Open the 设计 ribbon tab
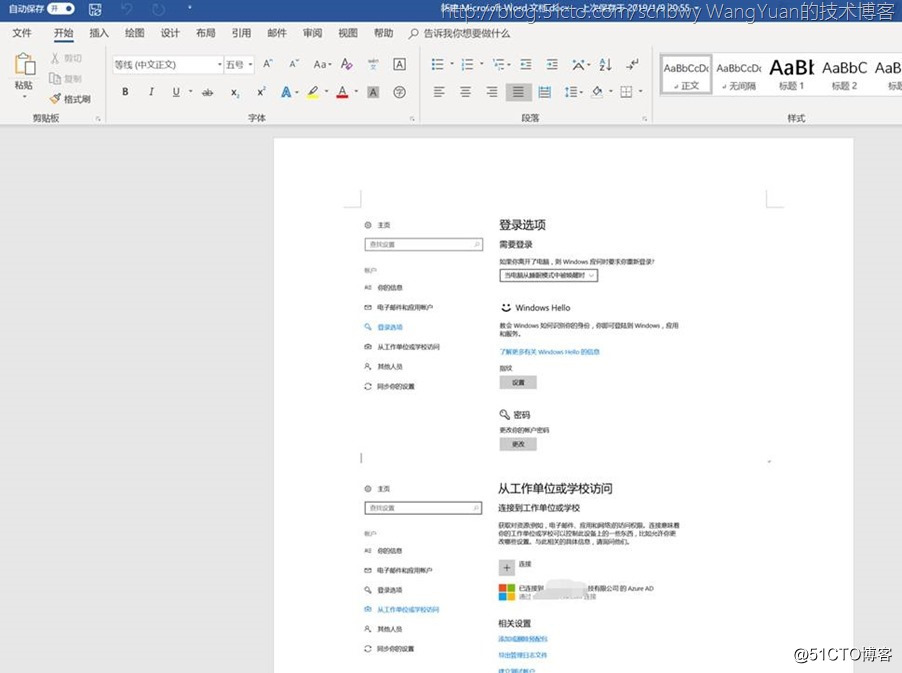Image resolution: width=902 pixels, height=673 pixels. 170,33
